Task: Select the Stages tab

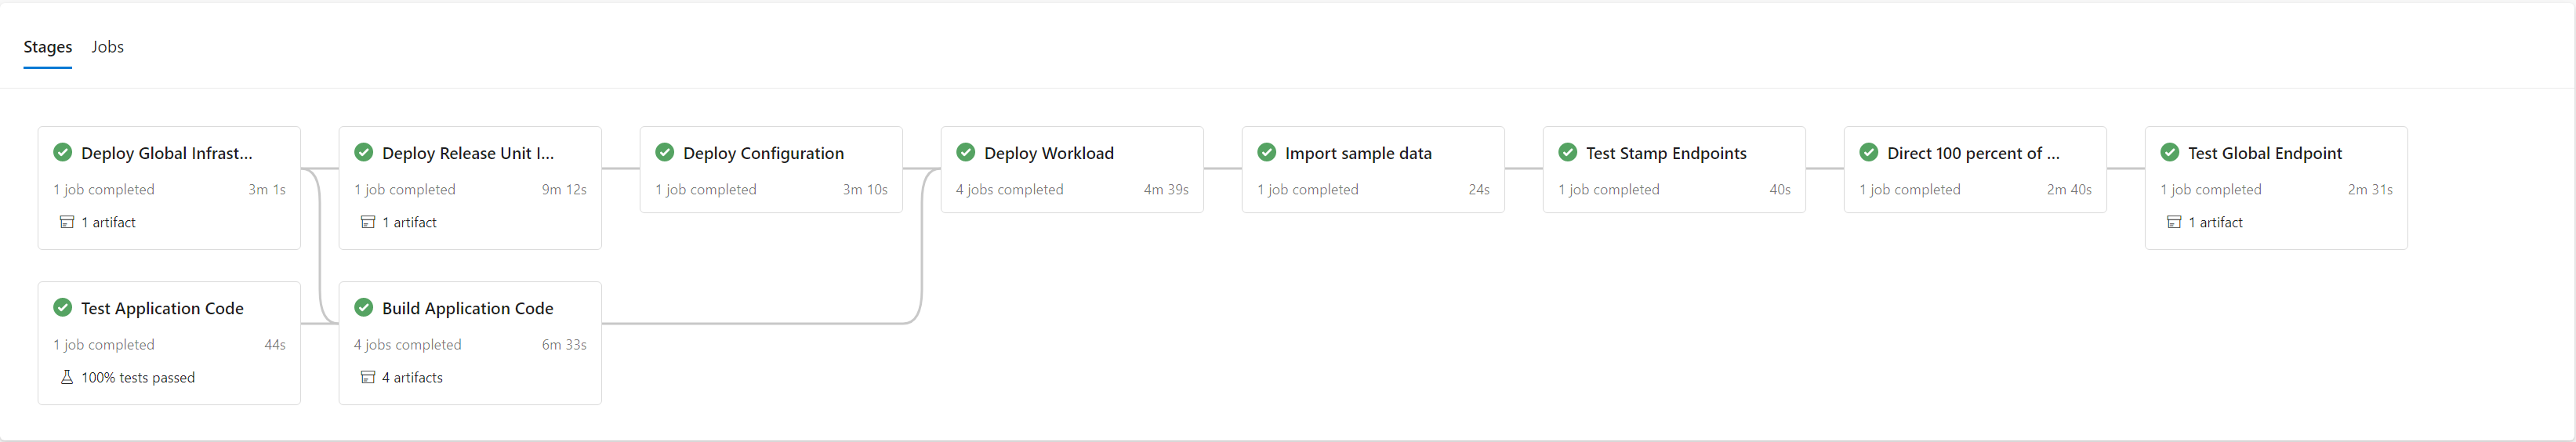Action: click(48, 47)
